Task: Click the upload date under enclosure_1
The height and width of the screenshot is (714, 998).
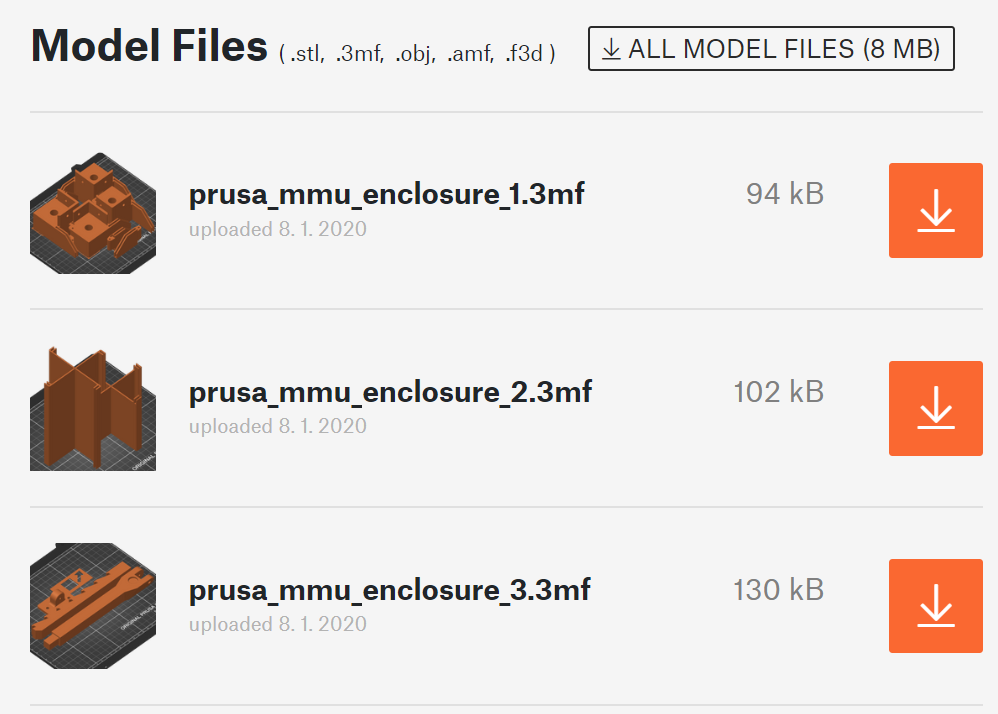Action: pos(278,229)
